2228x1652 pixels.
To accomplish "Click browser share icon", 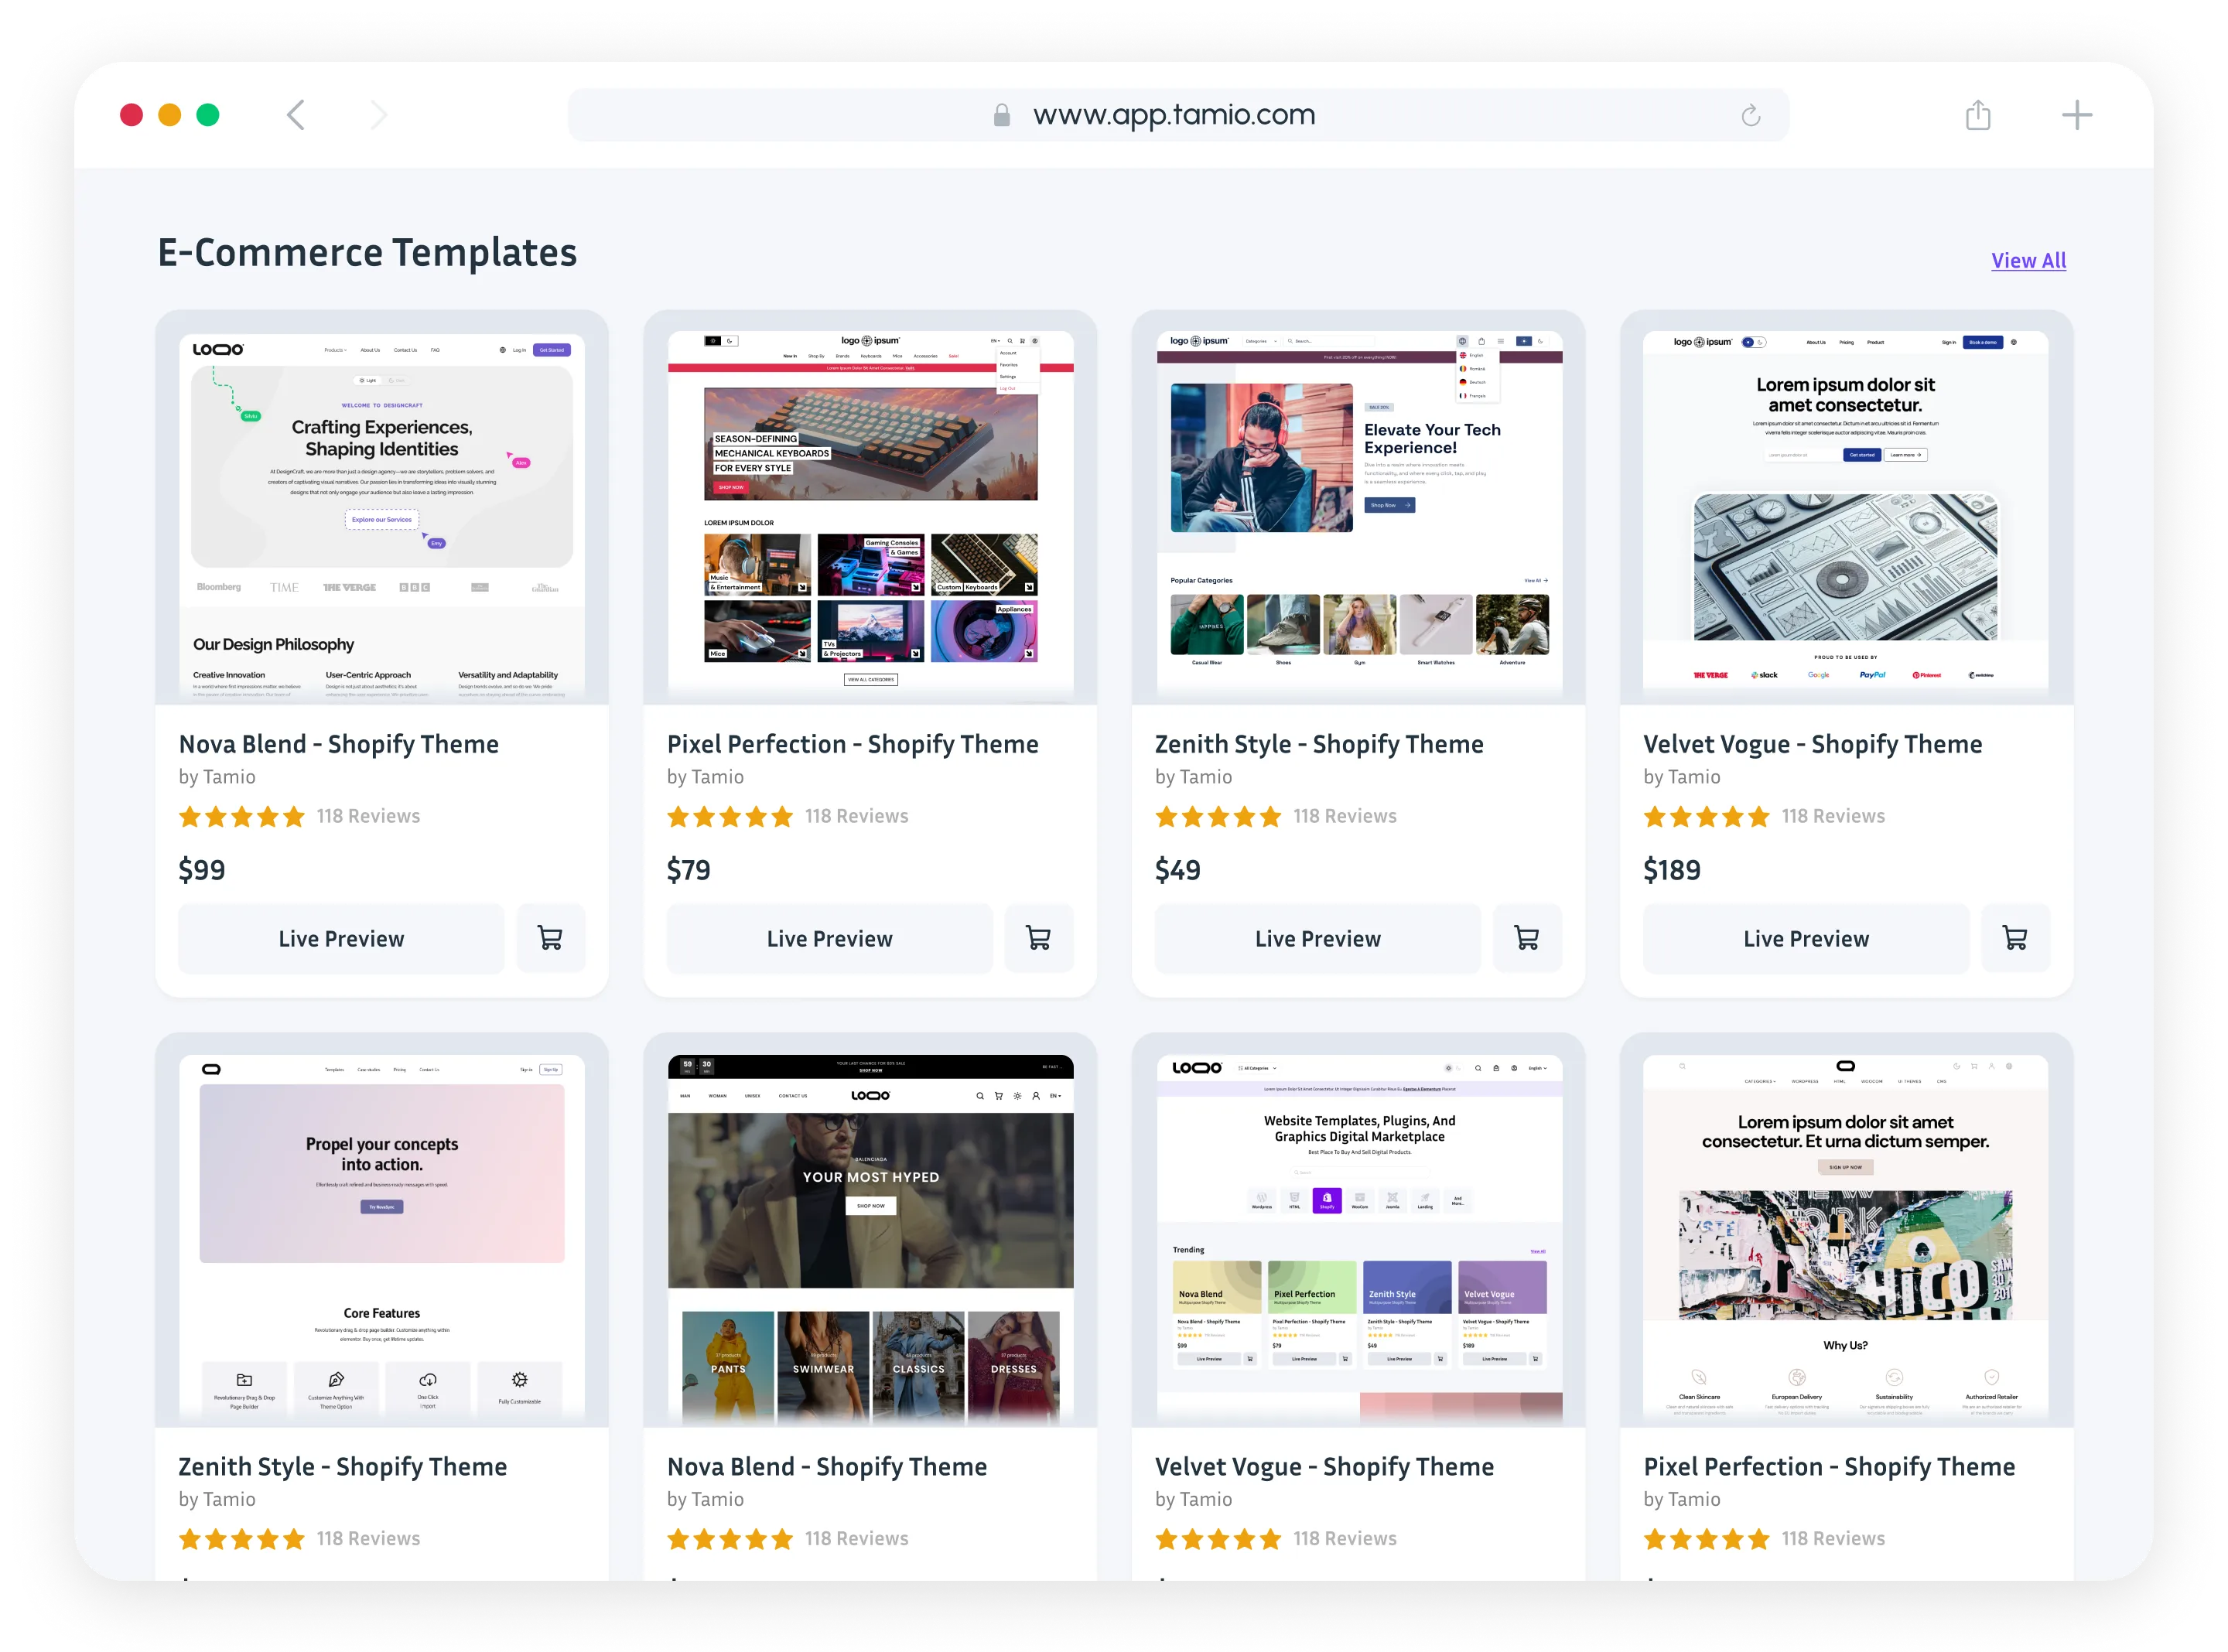I will 1977,115.
